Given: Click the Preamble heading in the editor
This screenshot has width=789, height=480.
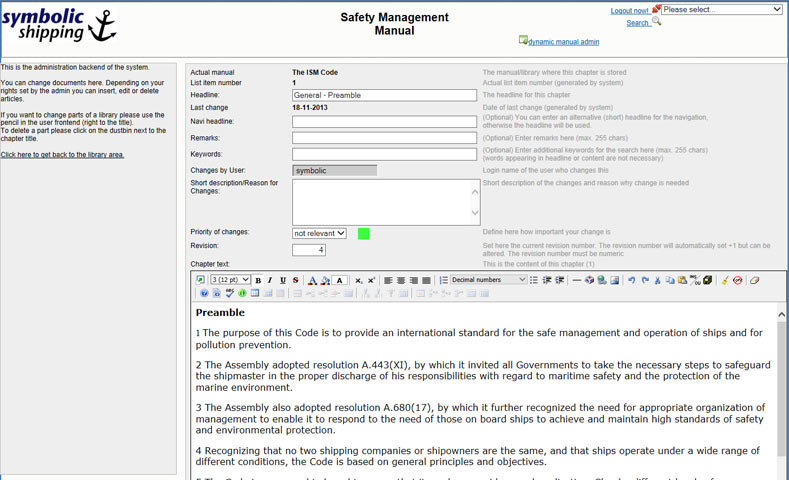Looking at the screenshot, I should (x=220, y=312).
